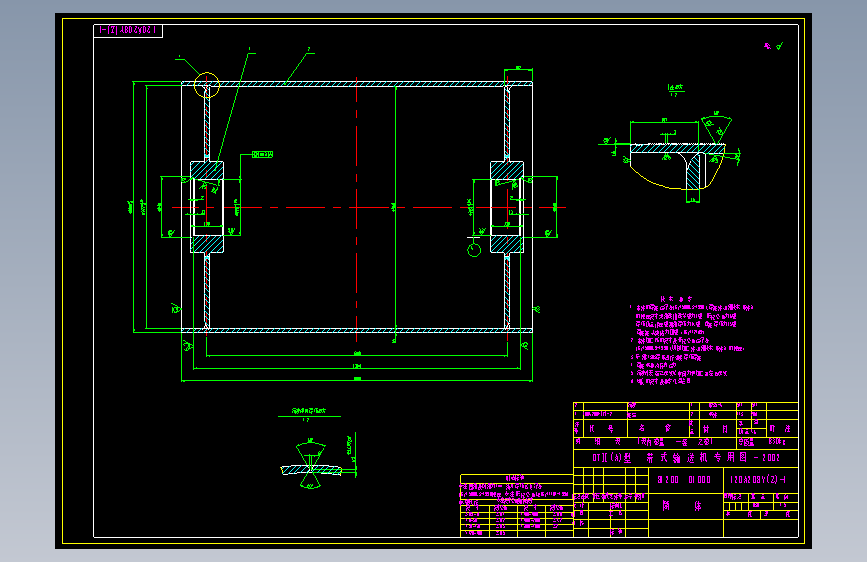This screenshot has width=867, height=562.
Task: Select the bottom hatched shell wall of the drum
Action: click(x=357, y=330)
